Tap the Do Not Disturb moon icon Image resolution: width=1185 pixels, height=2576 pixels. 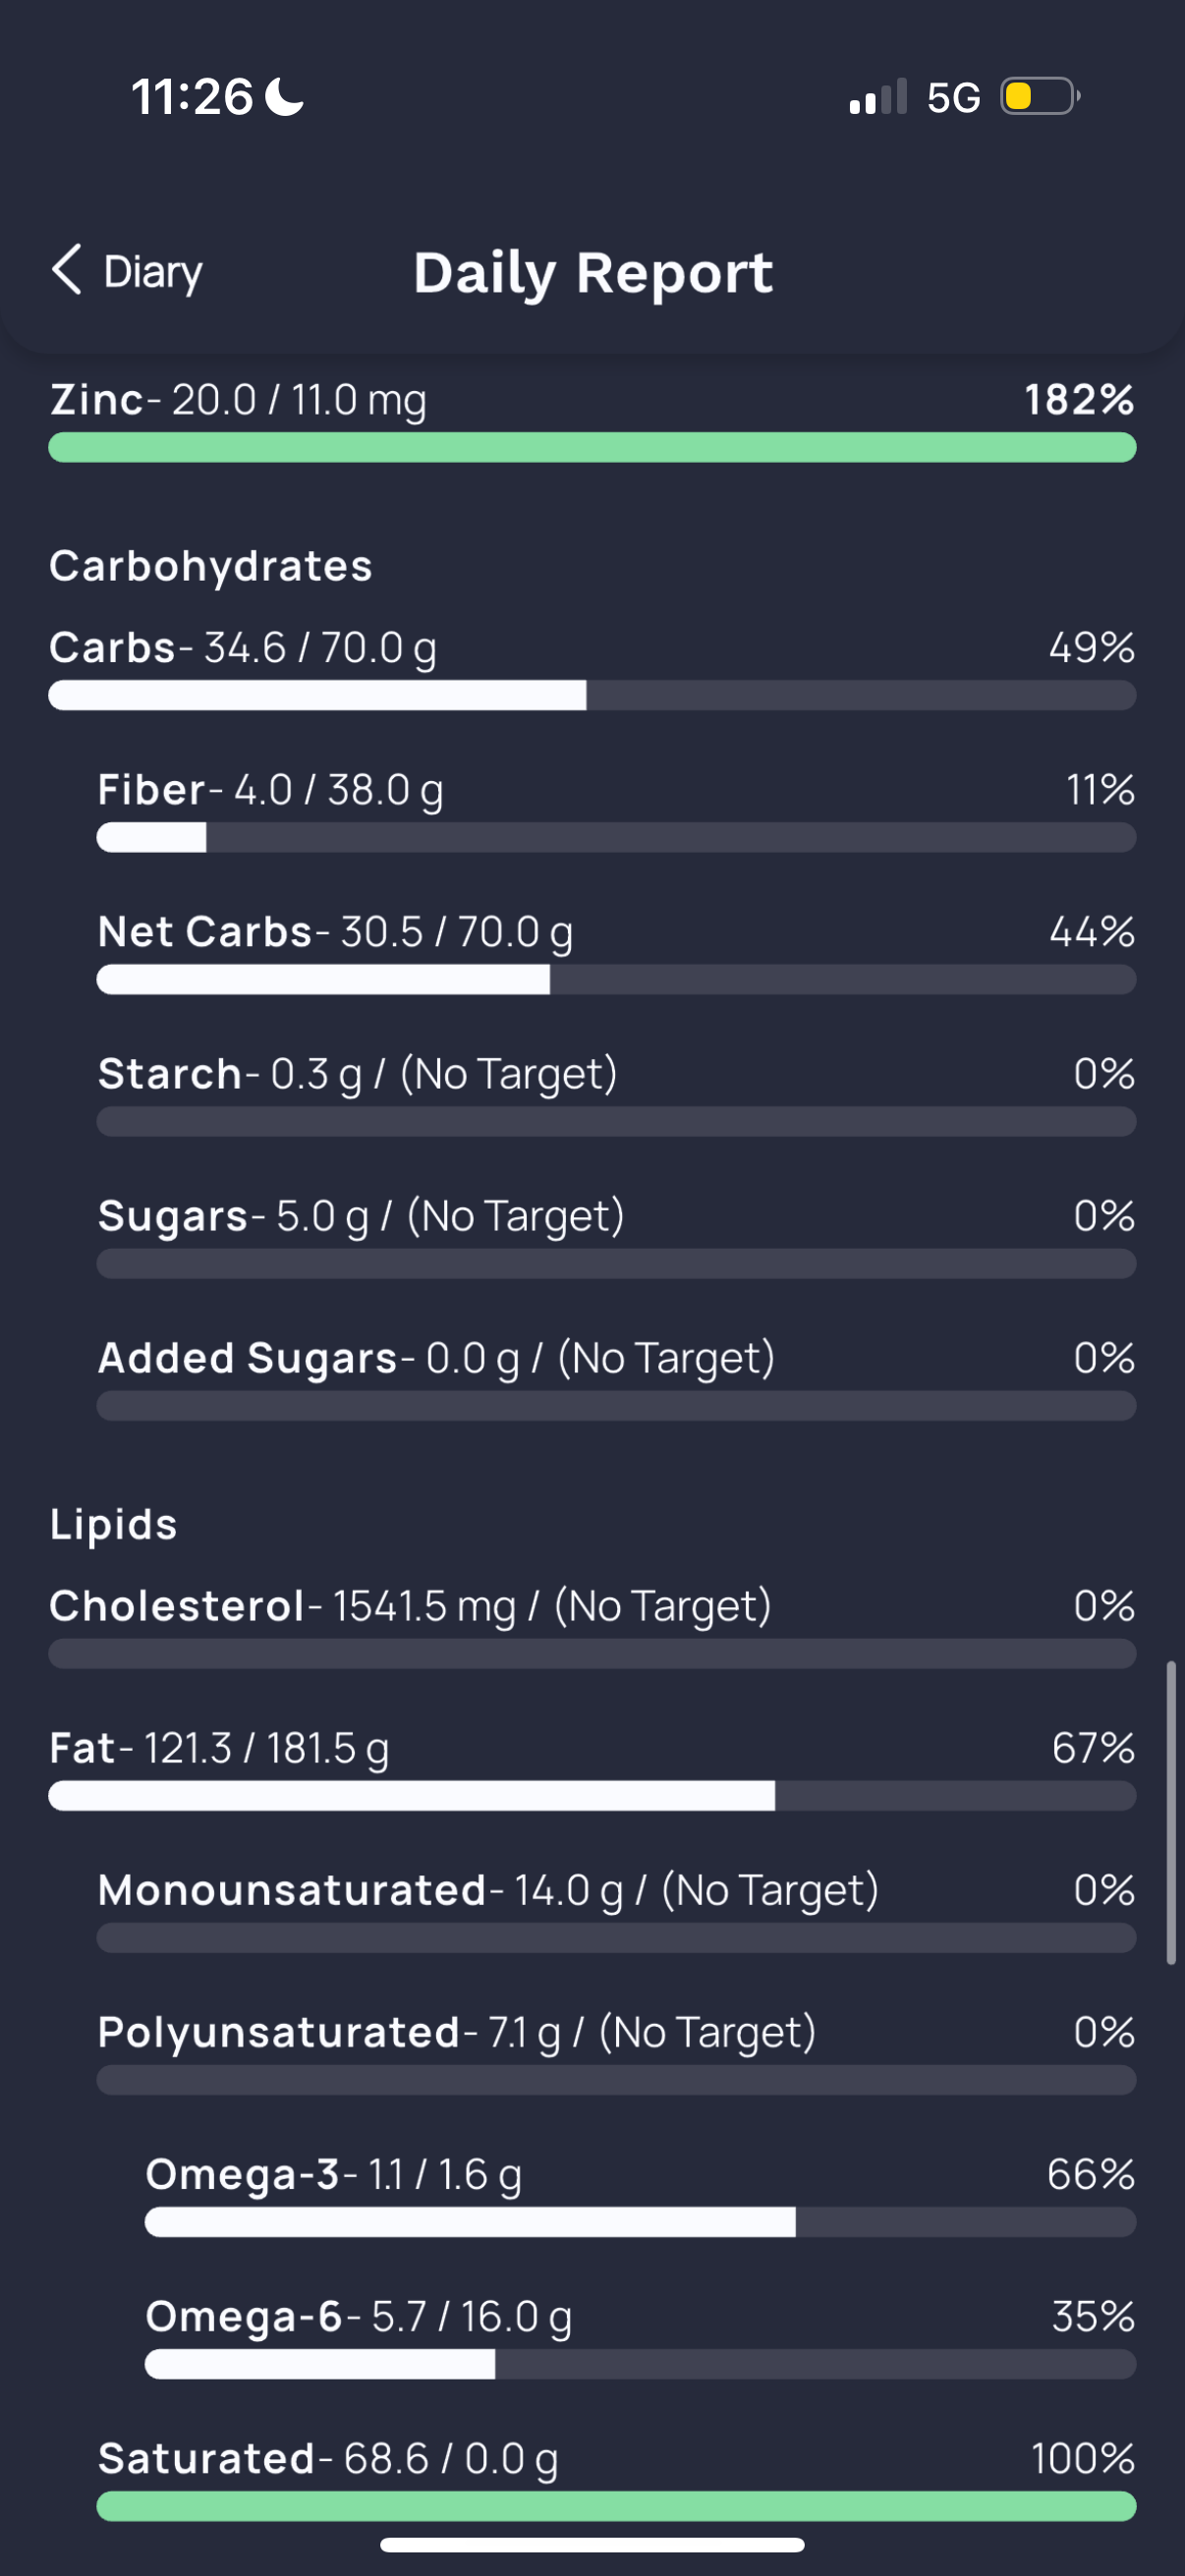285,98
